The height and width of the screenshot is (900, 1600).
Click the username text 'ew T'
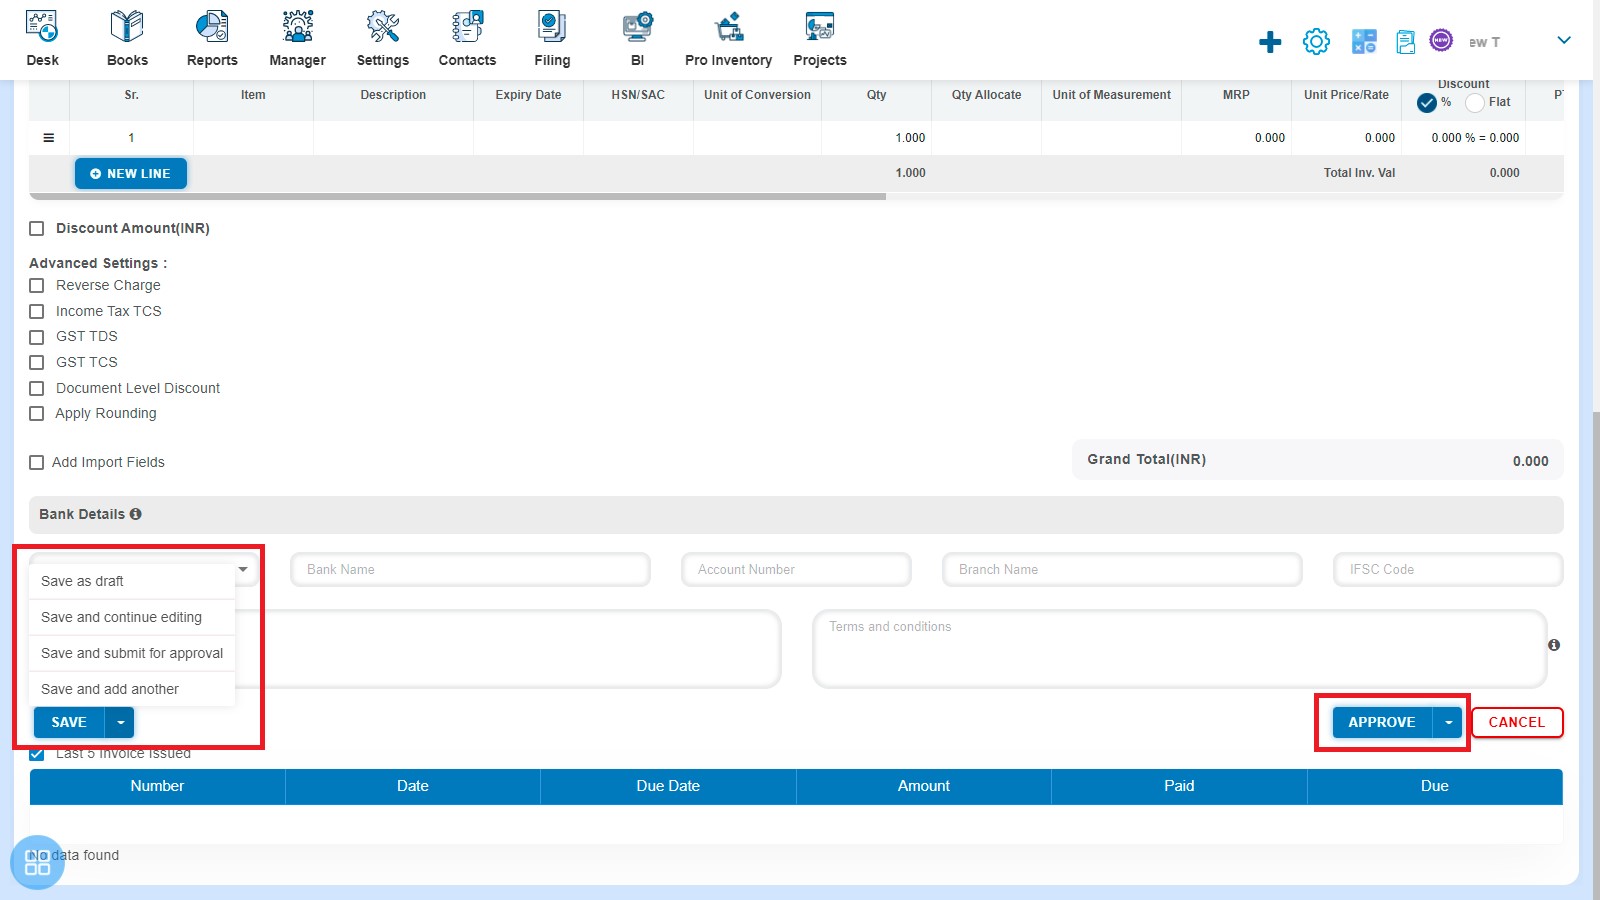point(1484,42)
